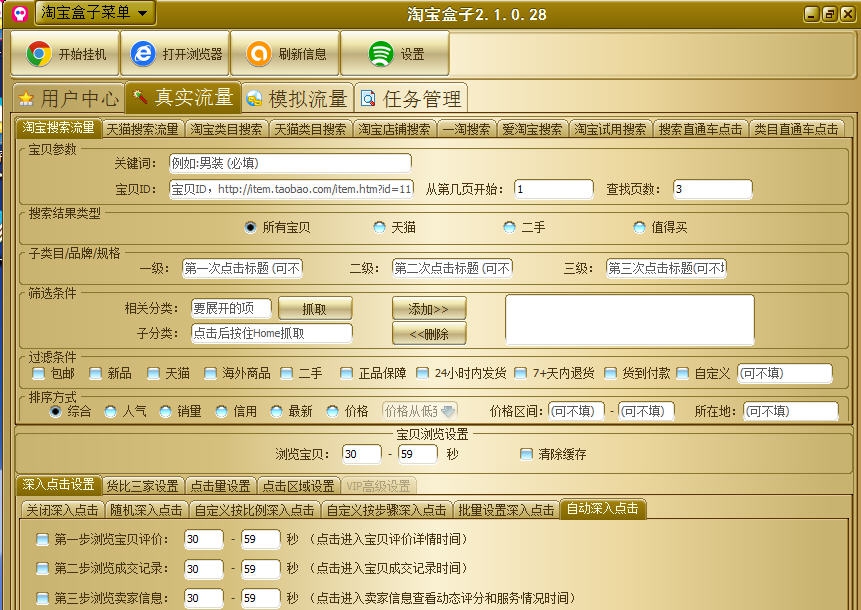The height and width of the screenshot is (610, 861).
Task: Open the 一淘搜索 sub-tab
Action: coord(466,129)
